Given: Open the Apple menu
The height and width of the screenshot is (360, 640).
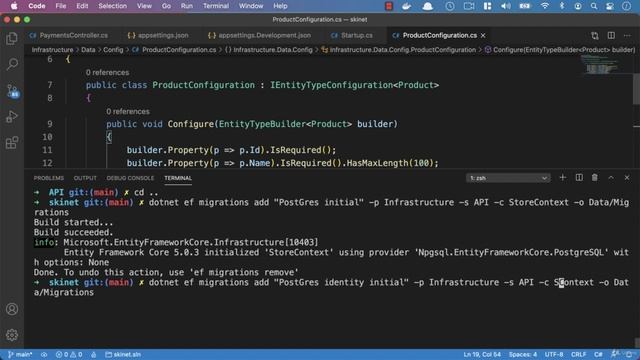Looking at the screenshot, I should (x=14, y=6).
